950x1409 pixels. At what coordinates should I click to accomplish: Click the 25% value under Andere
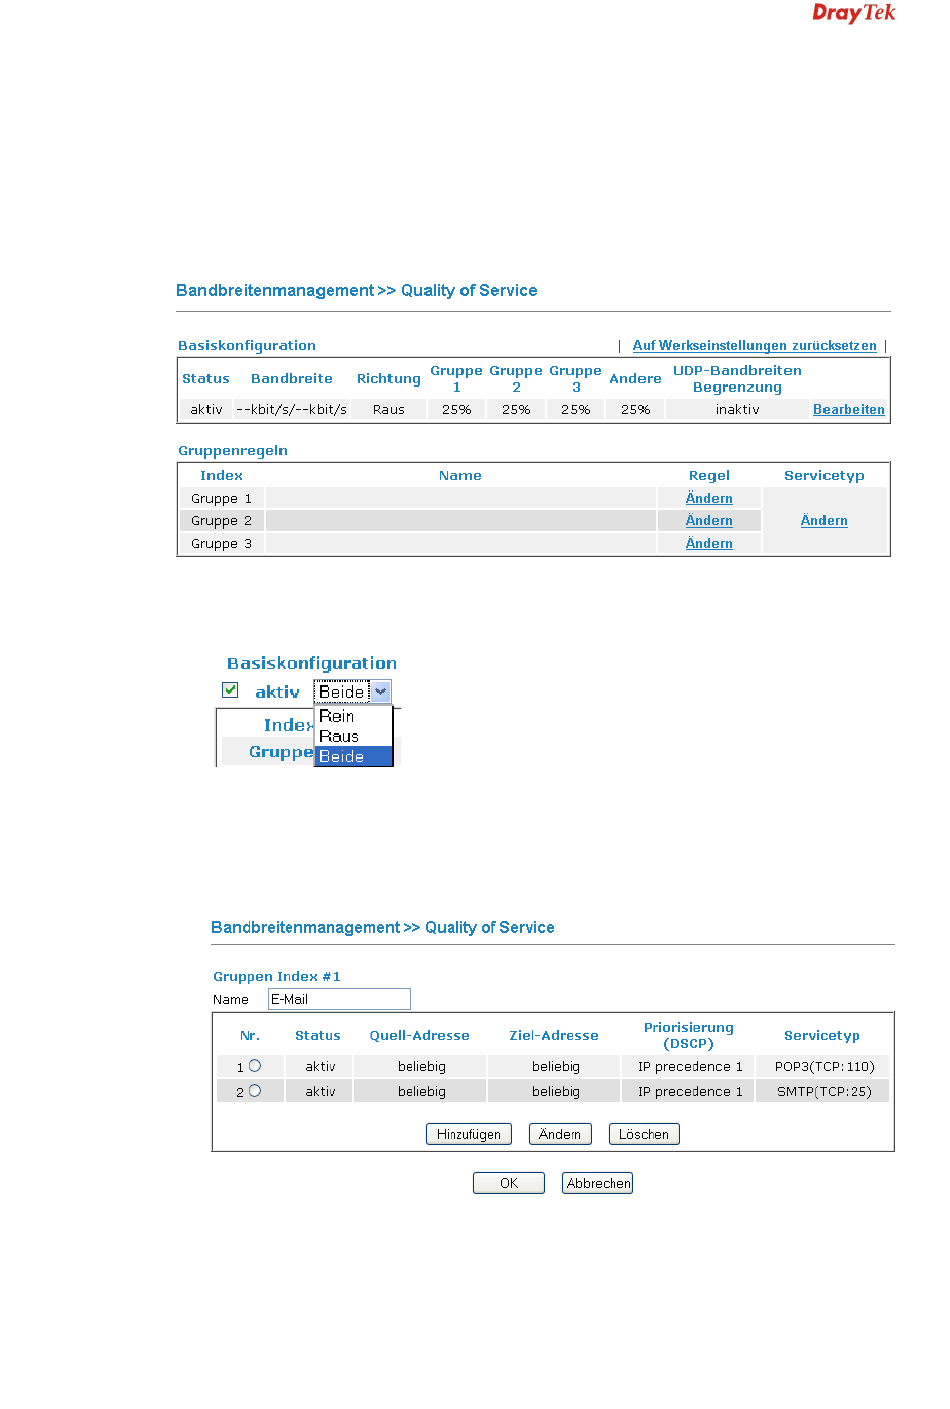pyautogui.click(x=635, y=410)
